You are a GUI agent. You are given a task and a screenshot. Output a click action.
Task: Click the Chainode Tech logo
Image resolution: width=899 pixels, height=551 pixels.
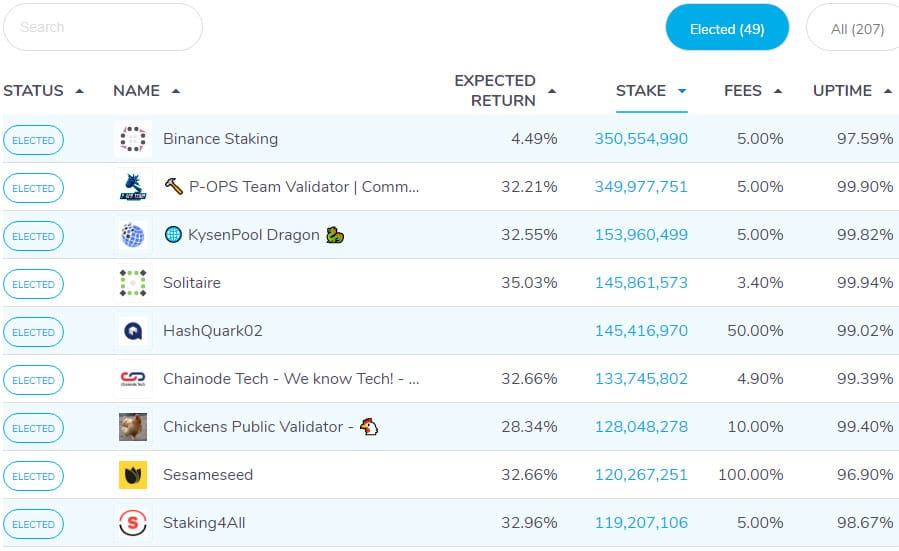tap(133, 379)
